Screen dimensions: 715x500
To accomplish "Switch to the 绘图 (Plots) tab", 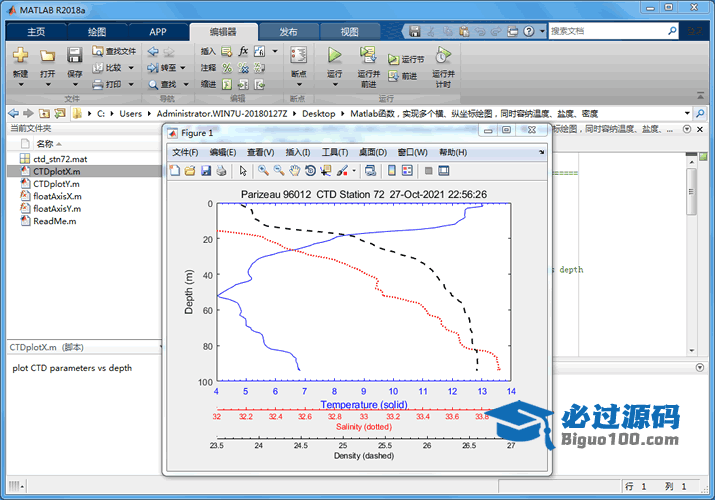I will (x=97, y=32).
